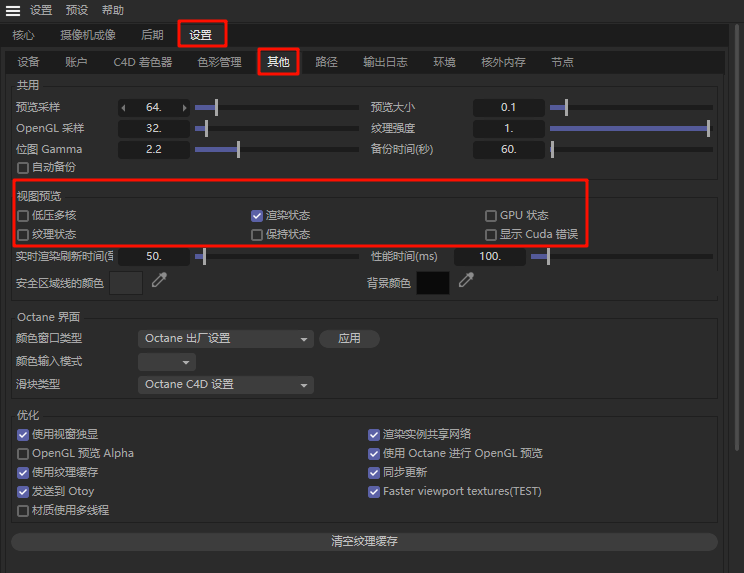Open the 预设 menu

pyautogui.click(x=77, y=10)
